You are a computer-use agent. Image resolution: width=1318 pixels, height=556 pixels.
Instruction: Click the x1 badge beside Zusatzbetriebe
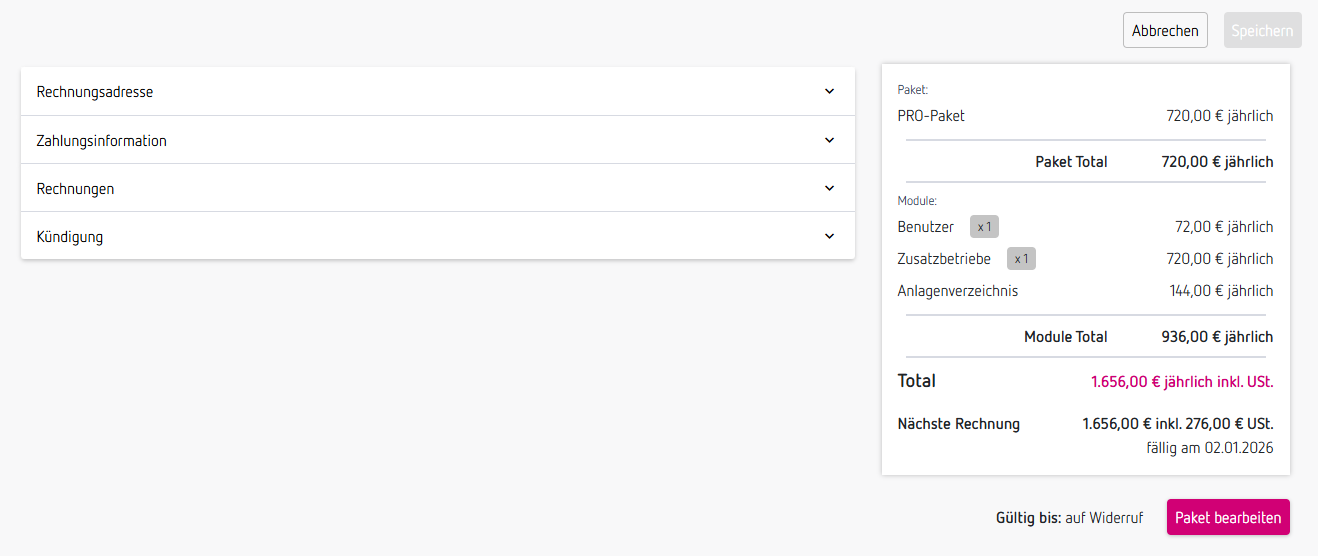click(x=1021, y=259)
